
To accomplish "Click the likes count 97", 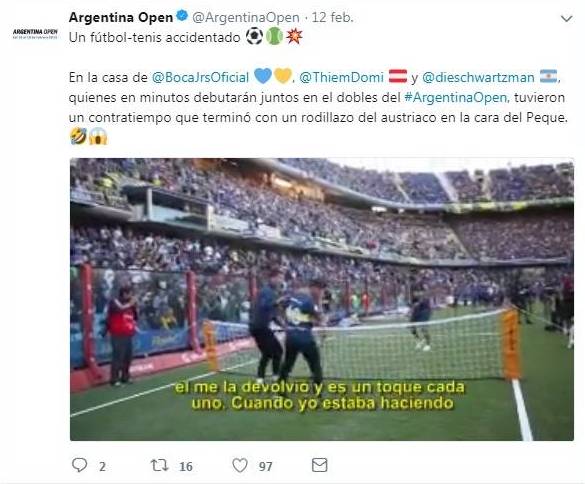I will (266, 466).
